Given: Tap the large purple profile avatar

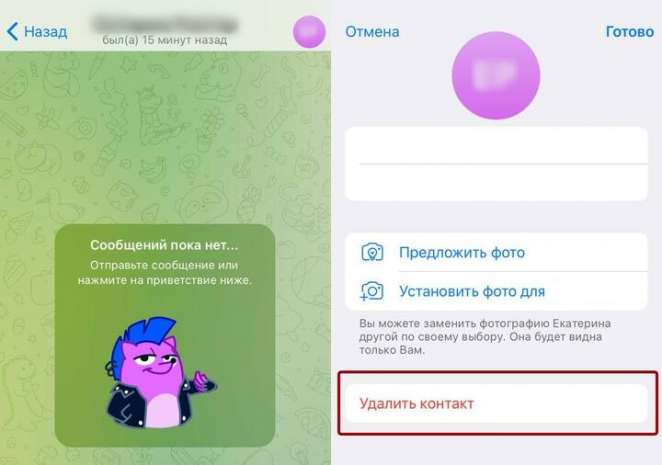Looking at the screenshot, I should [496, 76].
